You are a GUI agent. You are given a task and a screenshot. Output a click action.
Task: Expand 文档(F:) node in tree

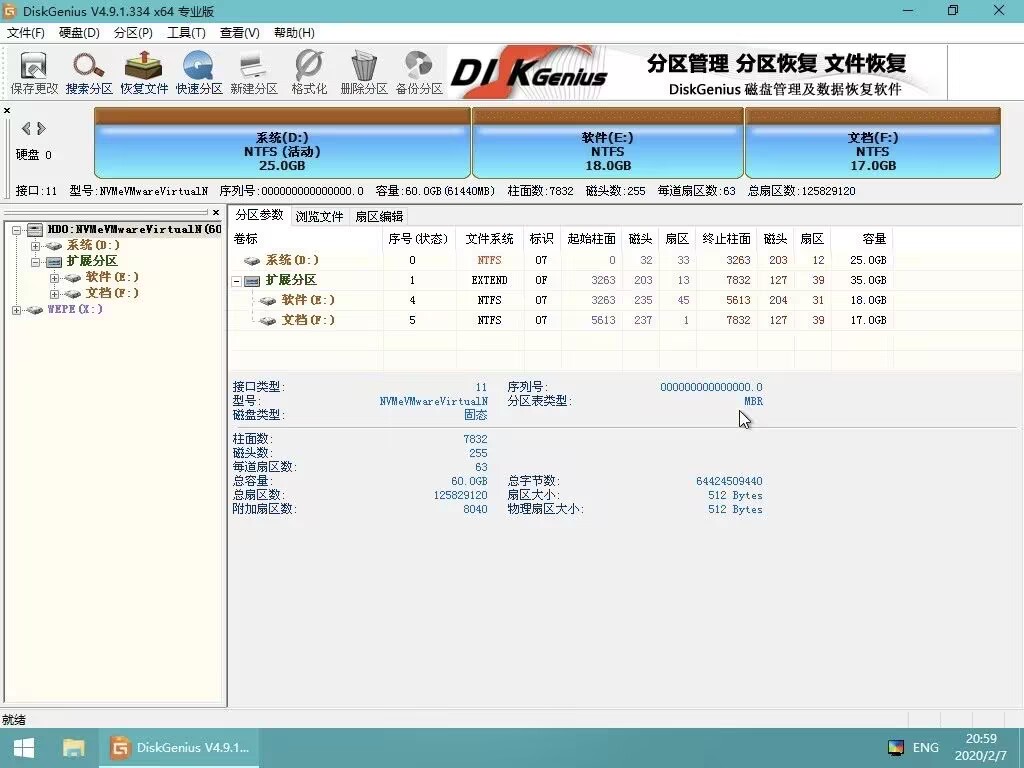tap(55, 294)
